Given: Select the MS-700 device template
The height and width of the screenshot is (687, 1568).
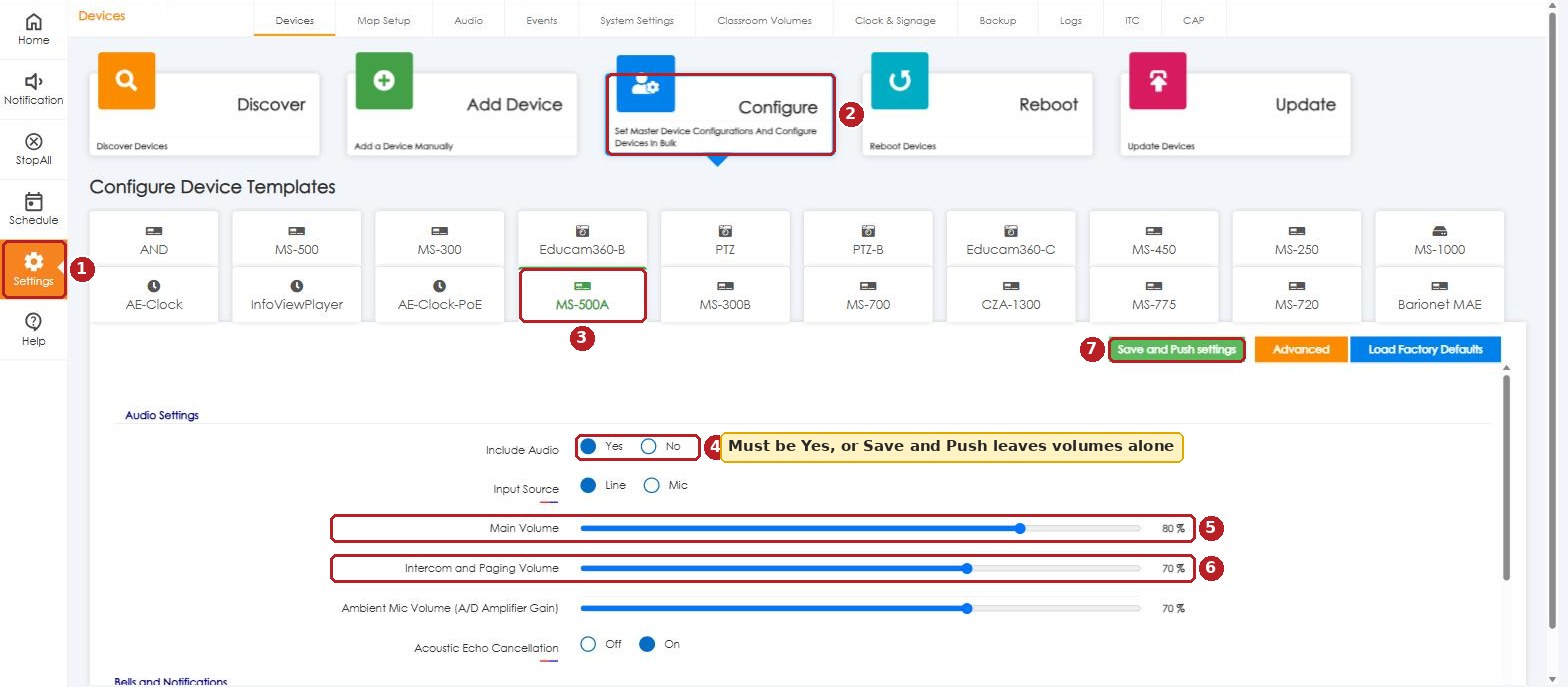Looking at the screenshot, I should click(868, 295).
